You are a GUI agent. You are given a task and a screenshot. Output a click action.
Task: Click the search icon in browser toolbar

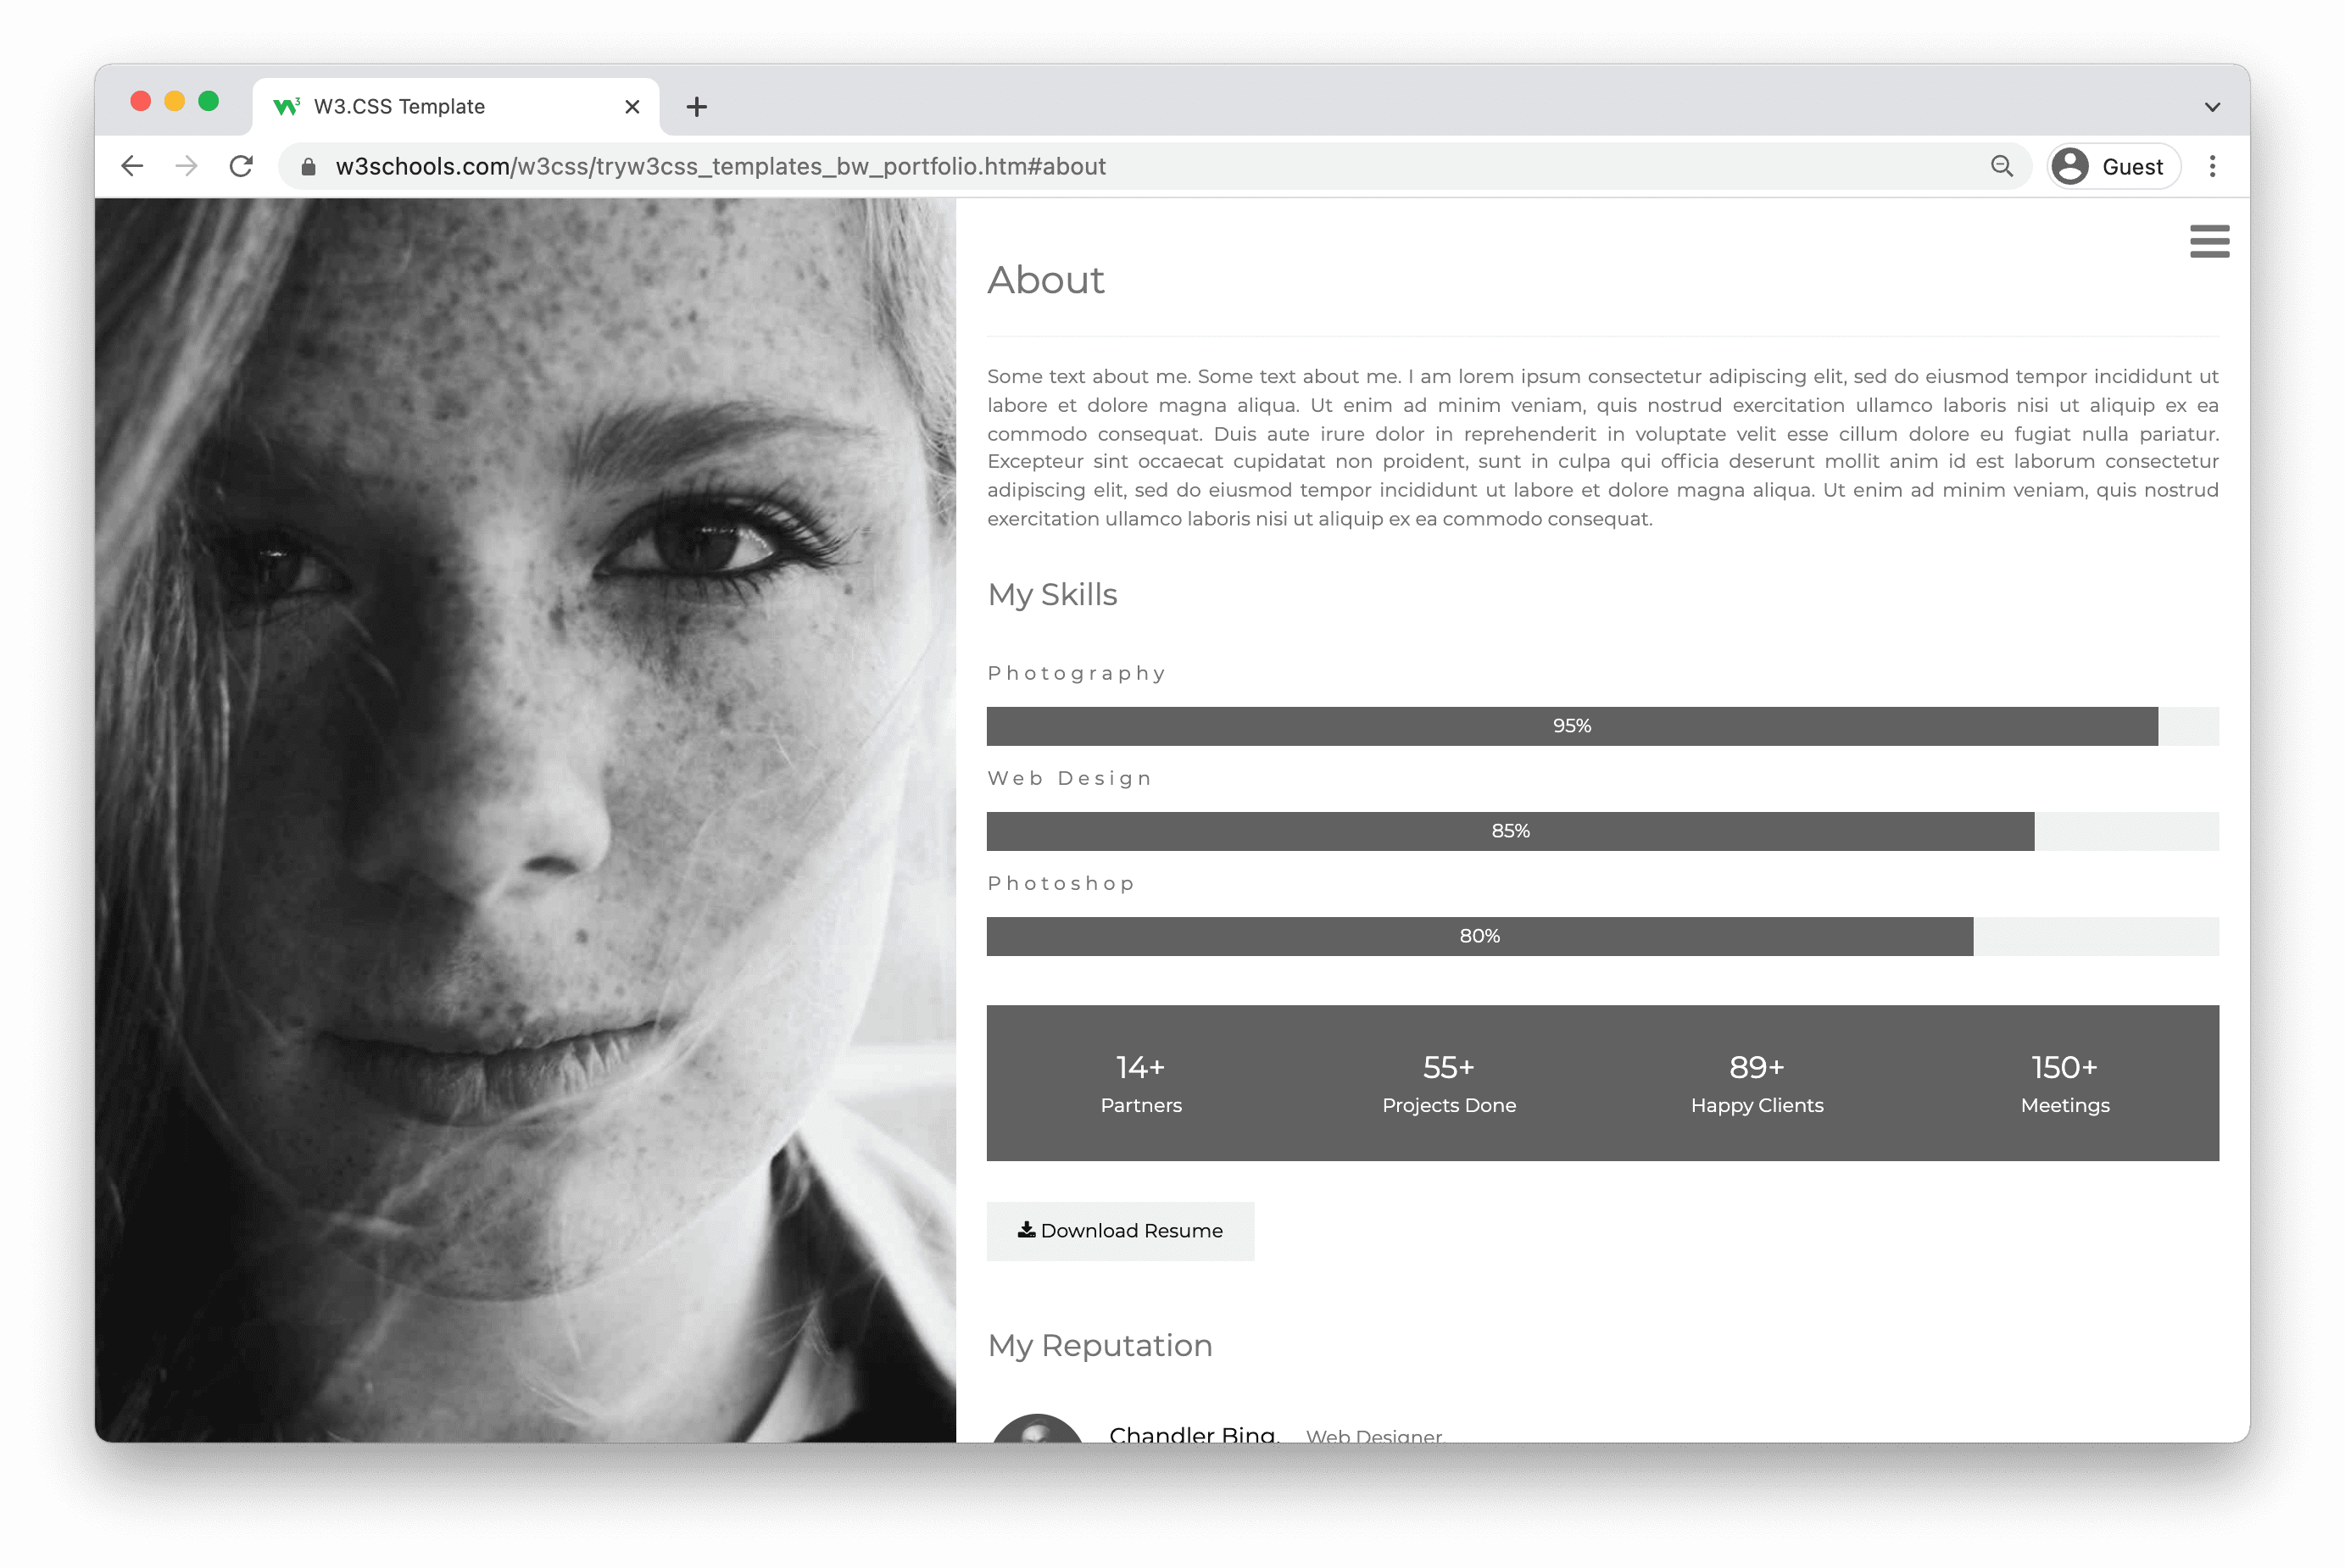2000,166
